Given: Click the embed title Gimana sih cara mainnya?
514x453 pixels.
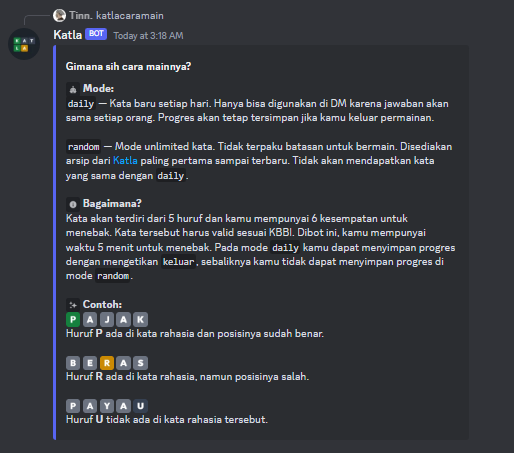Looking at the screenshot, I should tap(128, 66).
